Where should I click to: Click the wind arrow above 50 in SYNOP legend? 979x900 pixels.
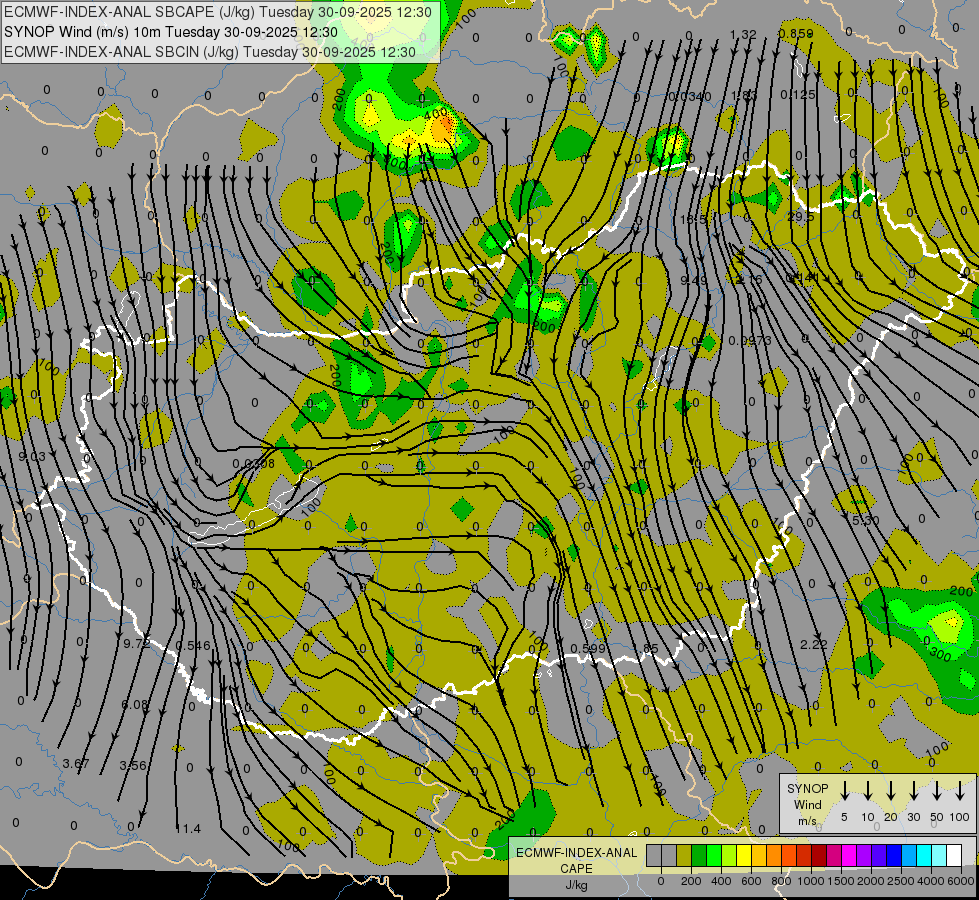(x=937, y=790)
